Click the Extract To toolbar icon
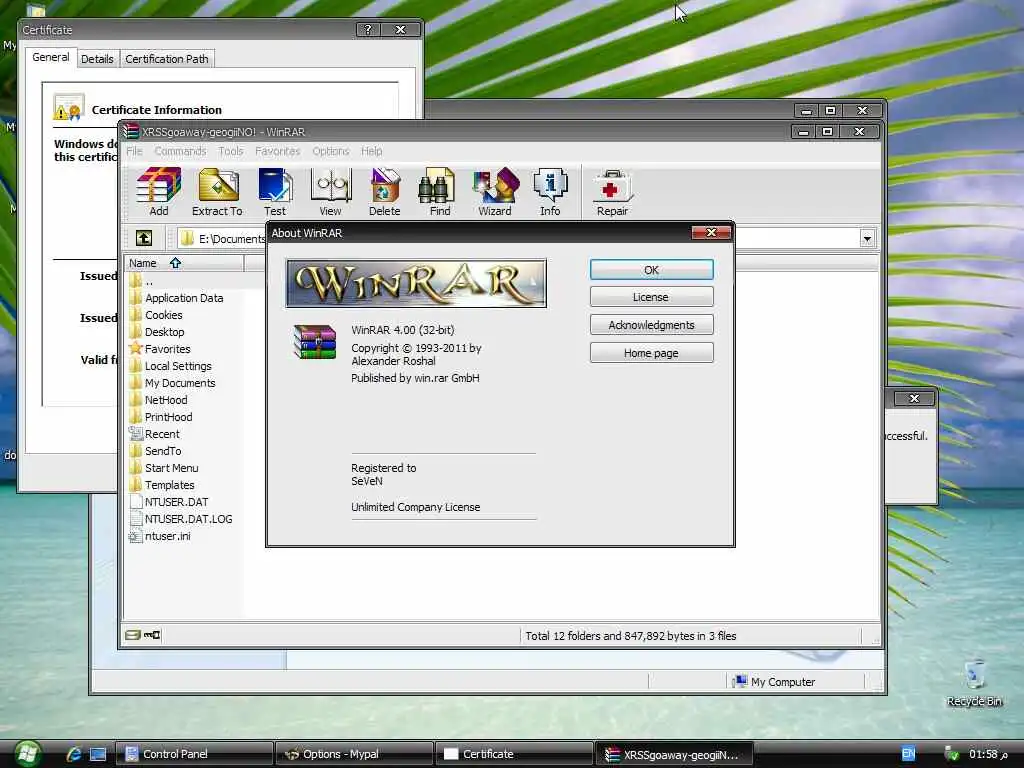This screenshot has width=1024, height=768. tap(217, 191)
